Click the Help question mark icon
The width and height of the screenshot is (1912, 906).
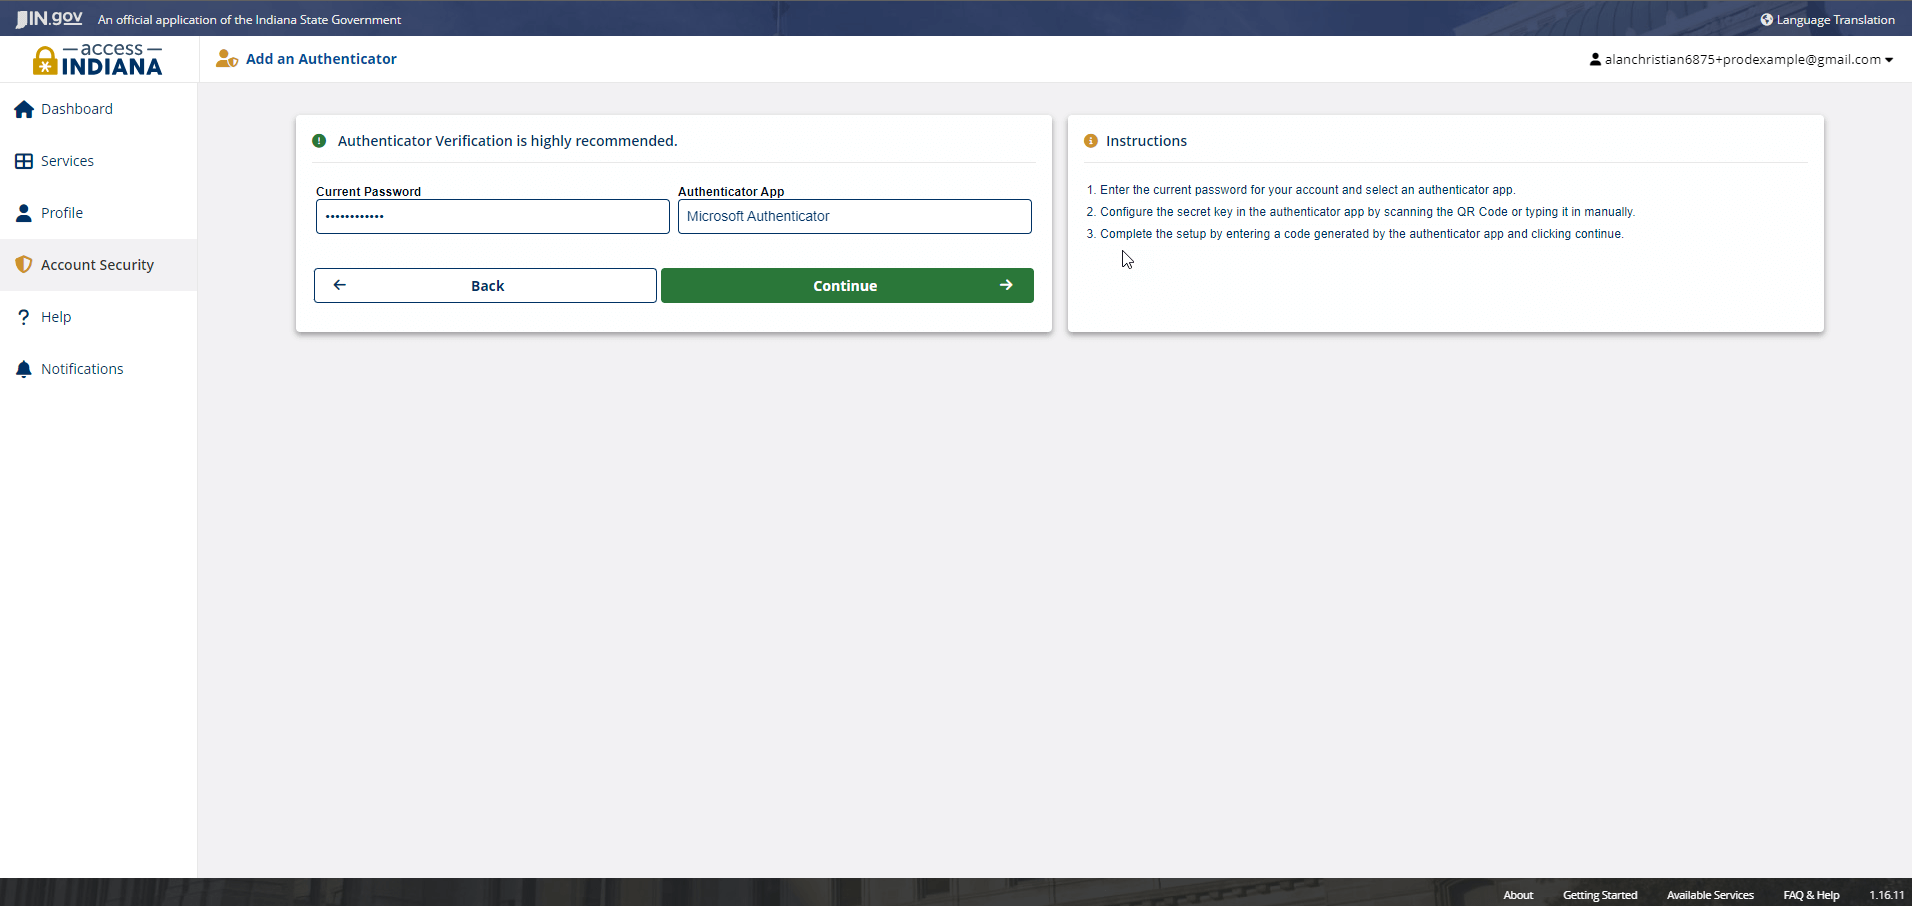[x=24, y=317]
